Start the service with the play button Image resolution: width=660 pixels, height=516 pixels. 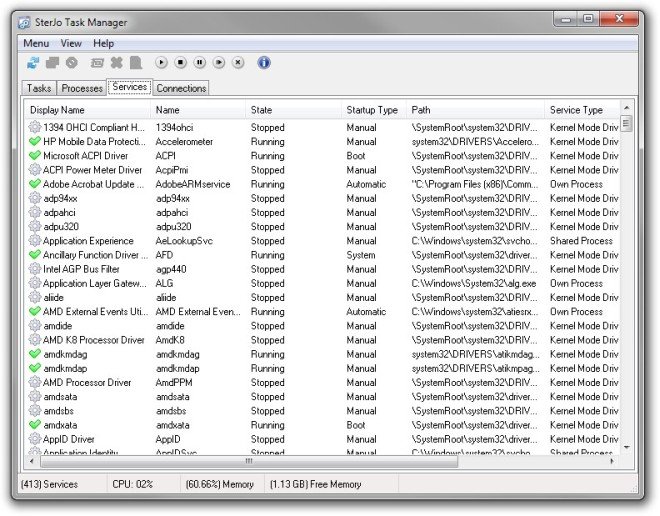point(161,63)
